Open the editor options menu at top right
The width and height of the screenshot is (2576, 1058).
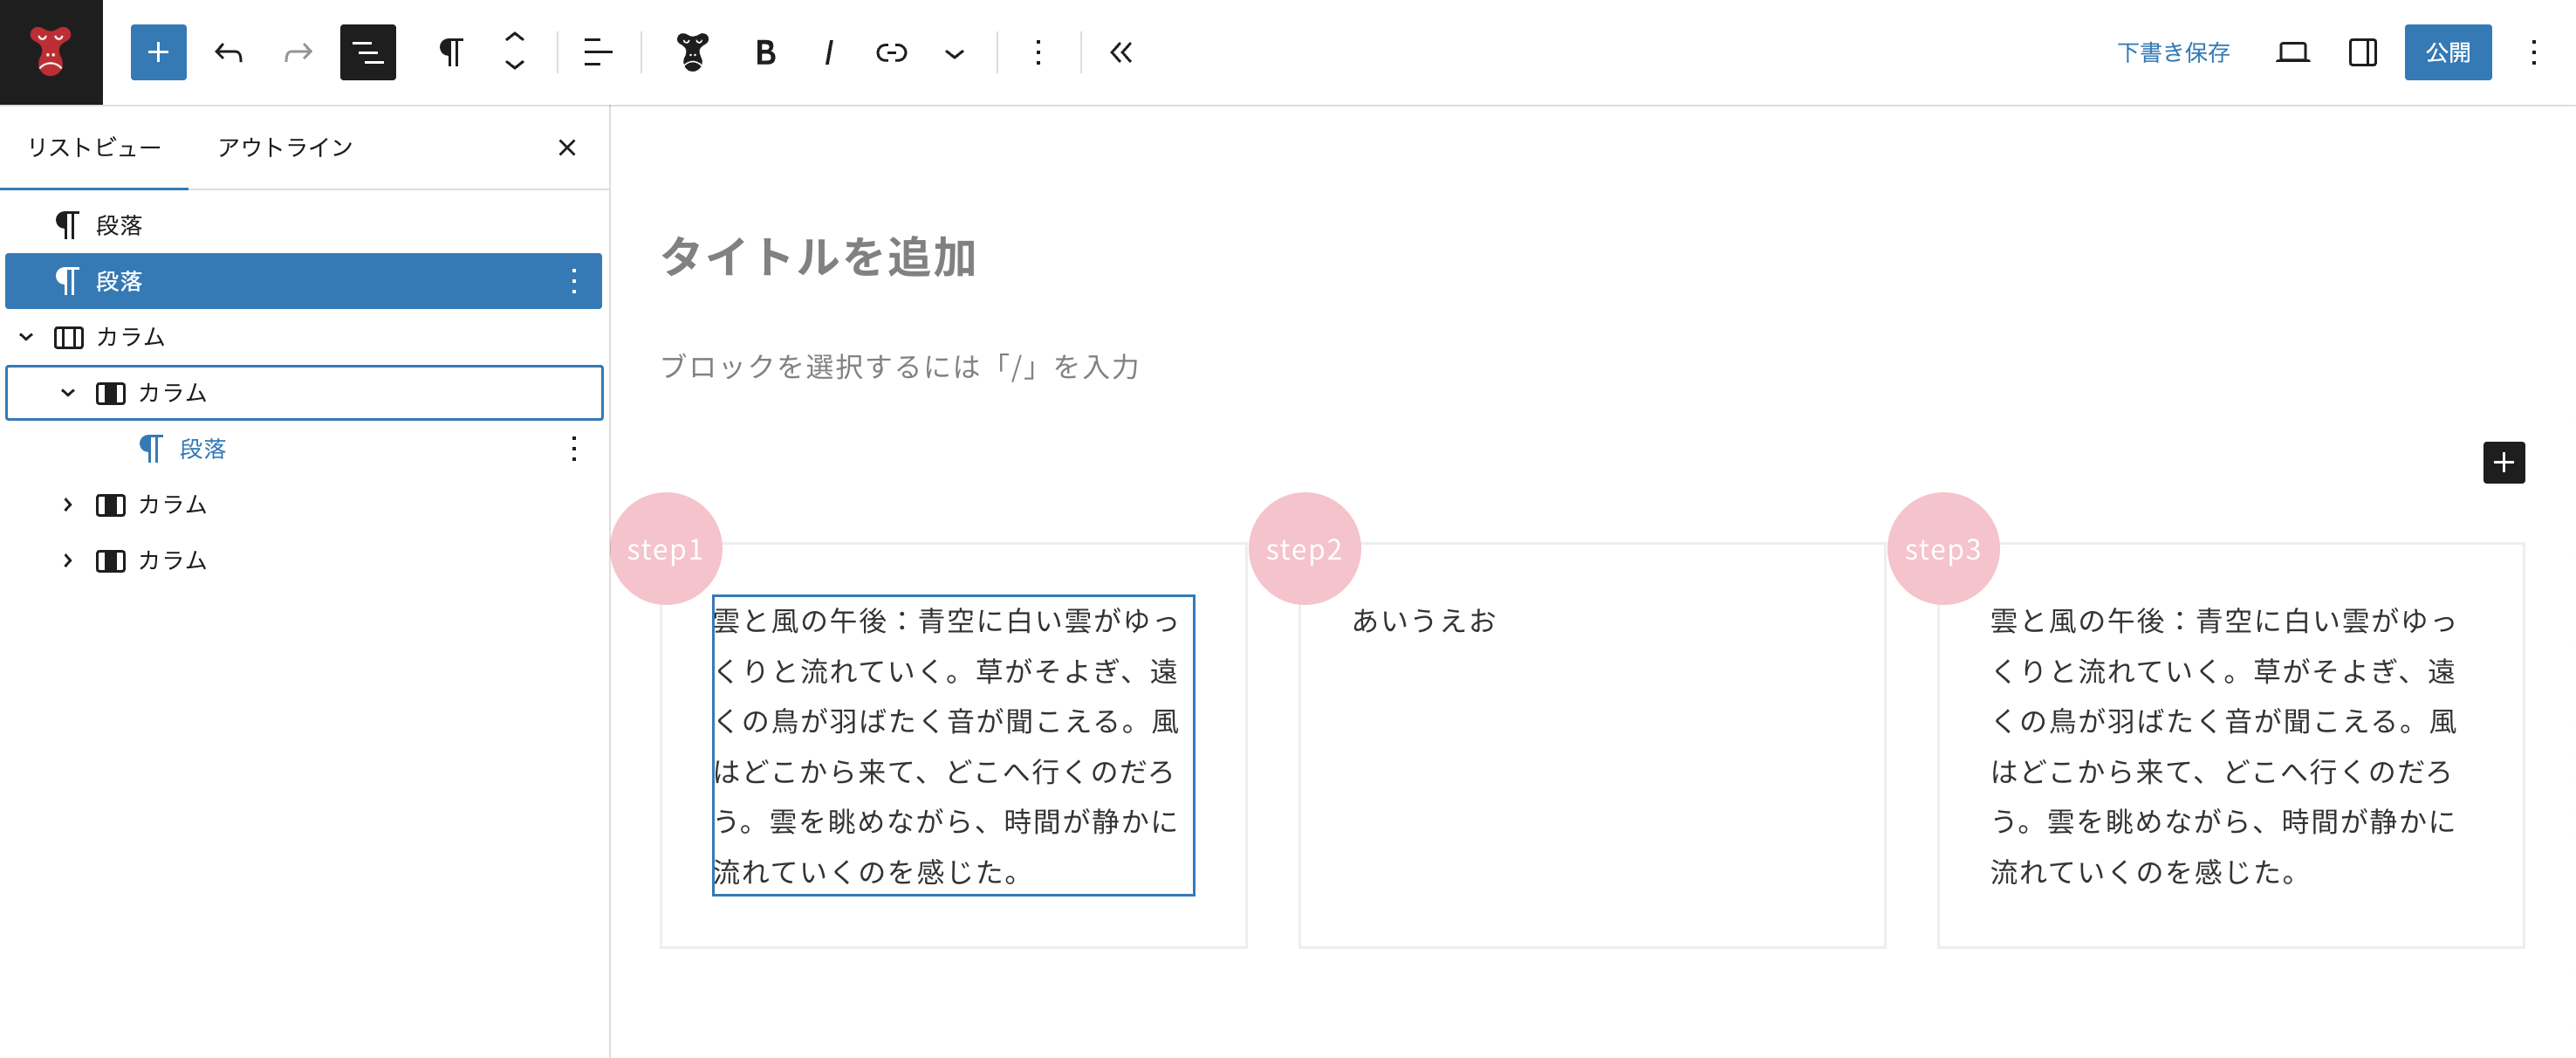coord(2533,52)
